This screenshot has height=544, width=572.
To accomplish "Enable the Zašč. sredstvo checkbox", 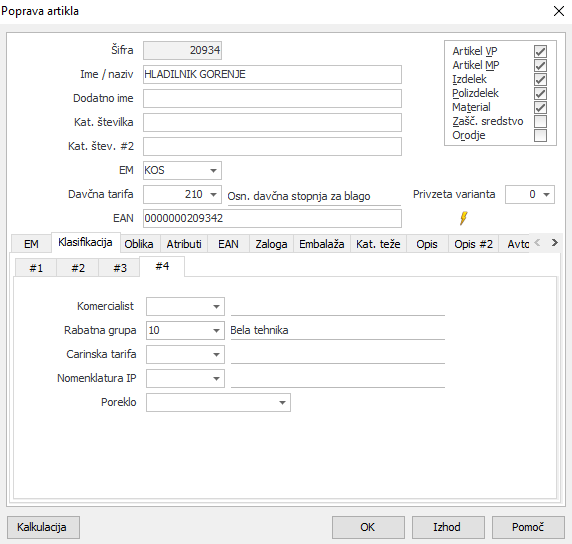I will click(x=540, y=121).
